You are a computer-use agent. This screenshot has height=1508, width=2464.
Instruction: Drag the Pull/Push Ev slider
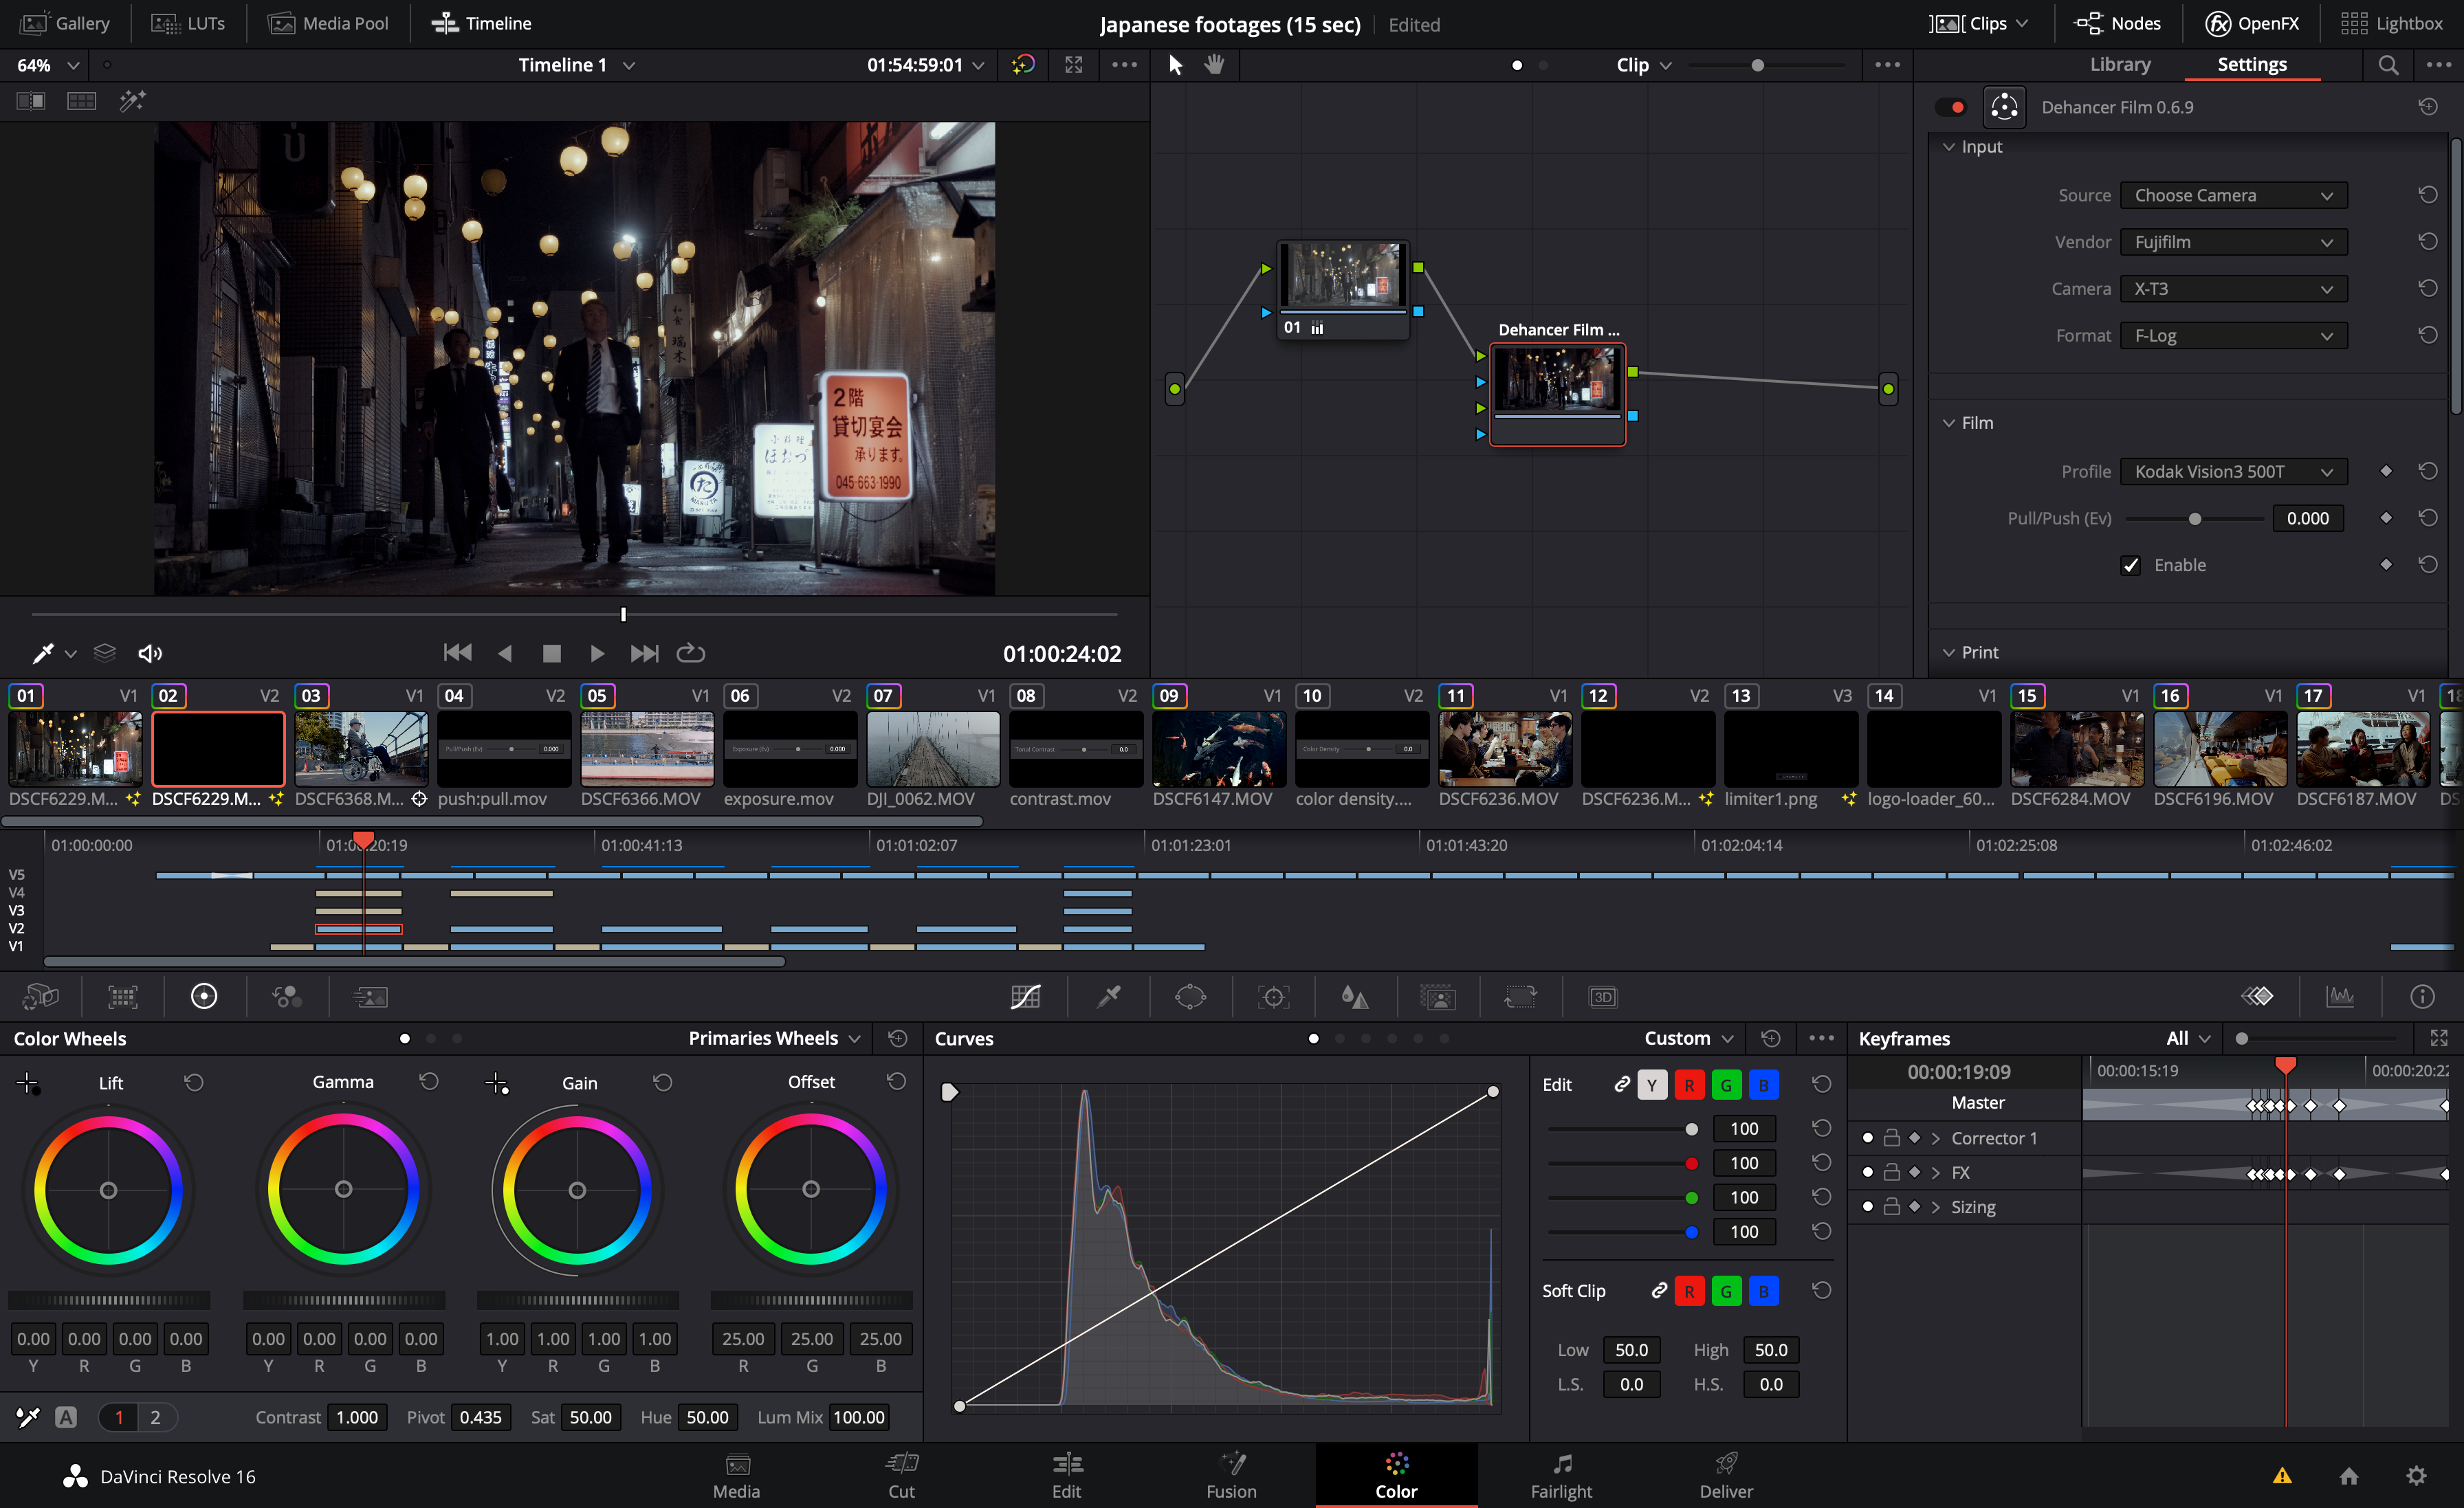tap(2194, 518)
